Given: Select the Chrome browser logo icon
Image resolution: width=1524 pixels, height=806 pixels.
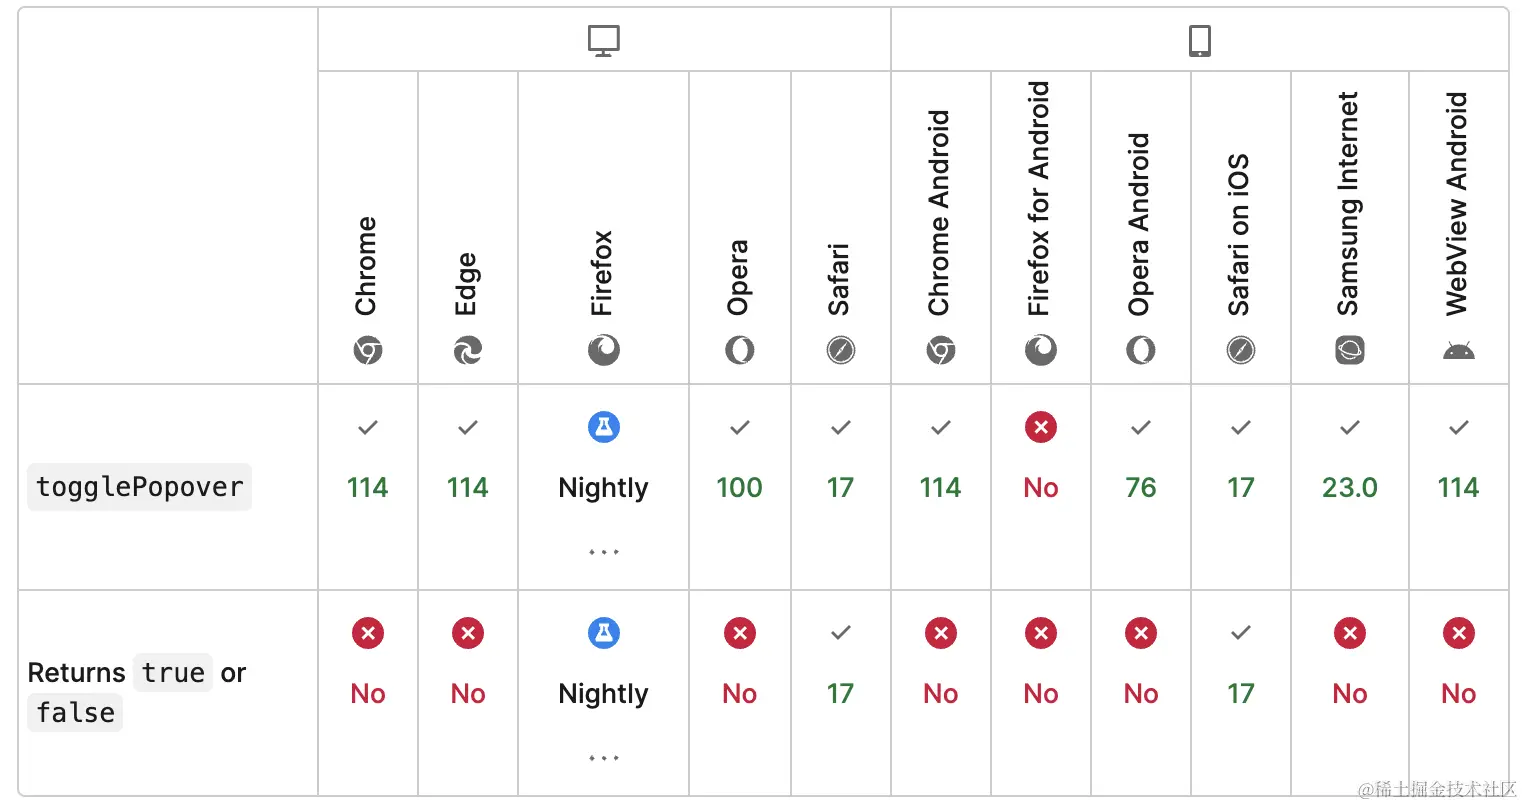Looking at the screenshot, I should tap(368, 350).
